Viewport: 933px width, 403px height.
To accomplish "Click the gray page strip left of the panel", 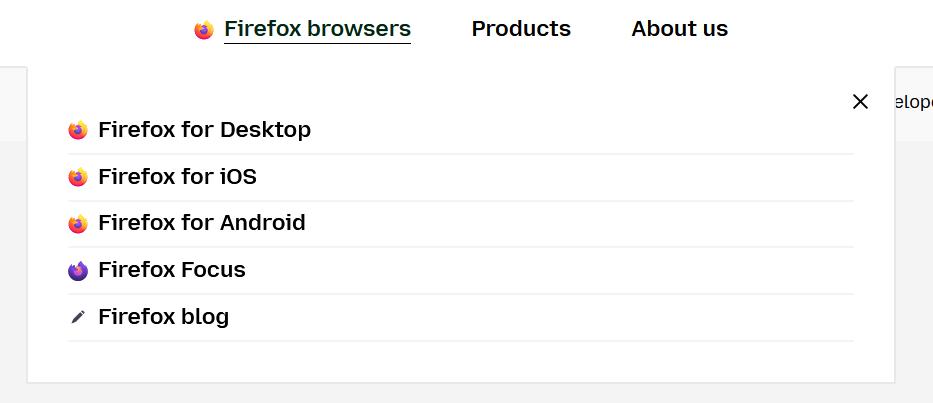I will pyautogui.click(x=13, y=238).
